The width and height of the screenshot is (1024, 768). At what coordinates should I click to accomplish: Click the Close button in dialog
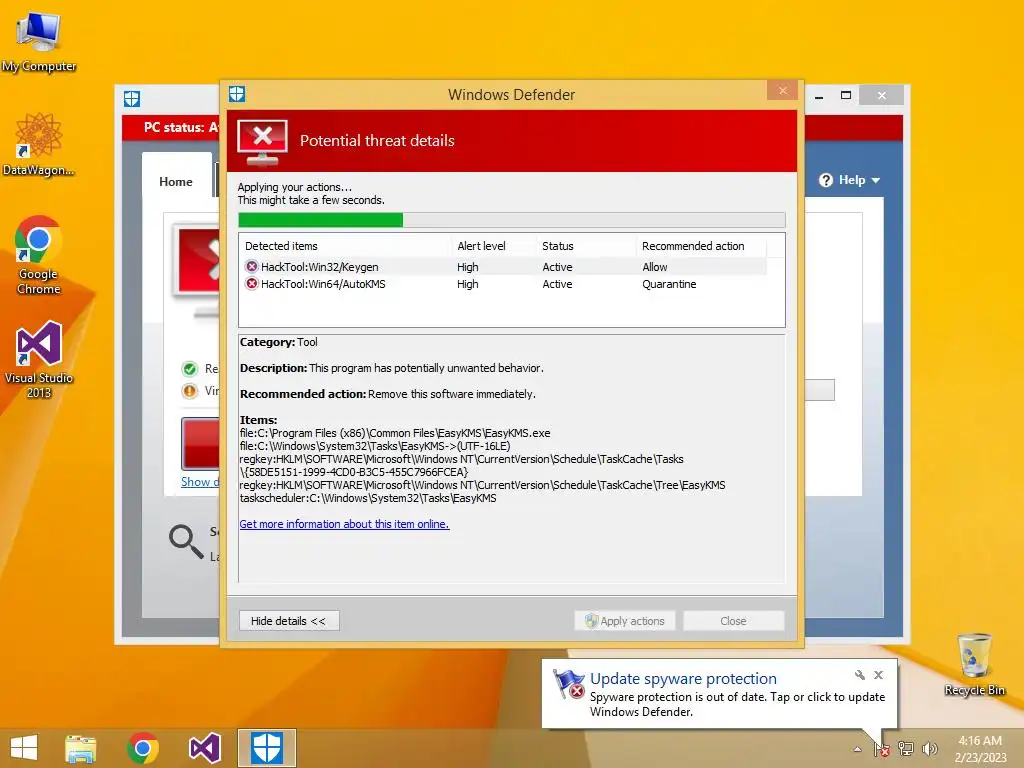tap(733, 620)
